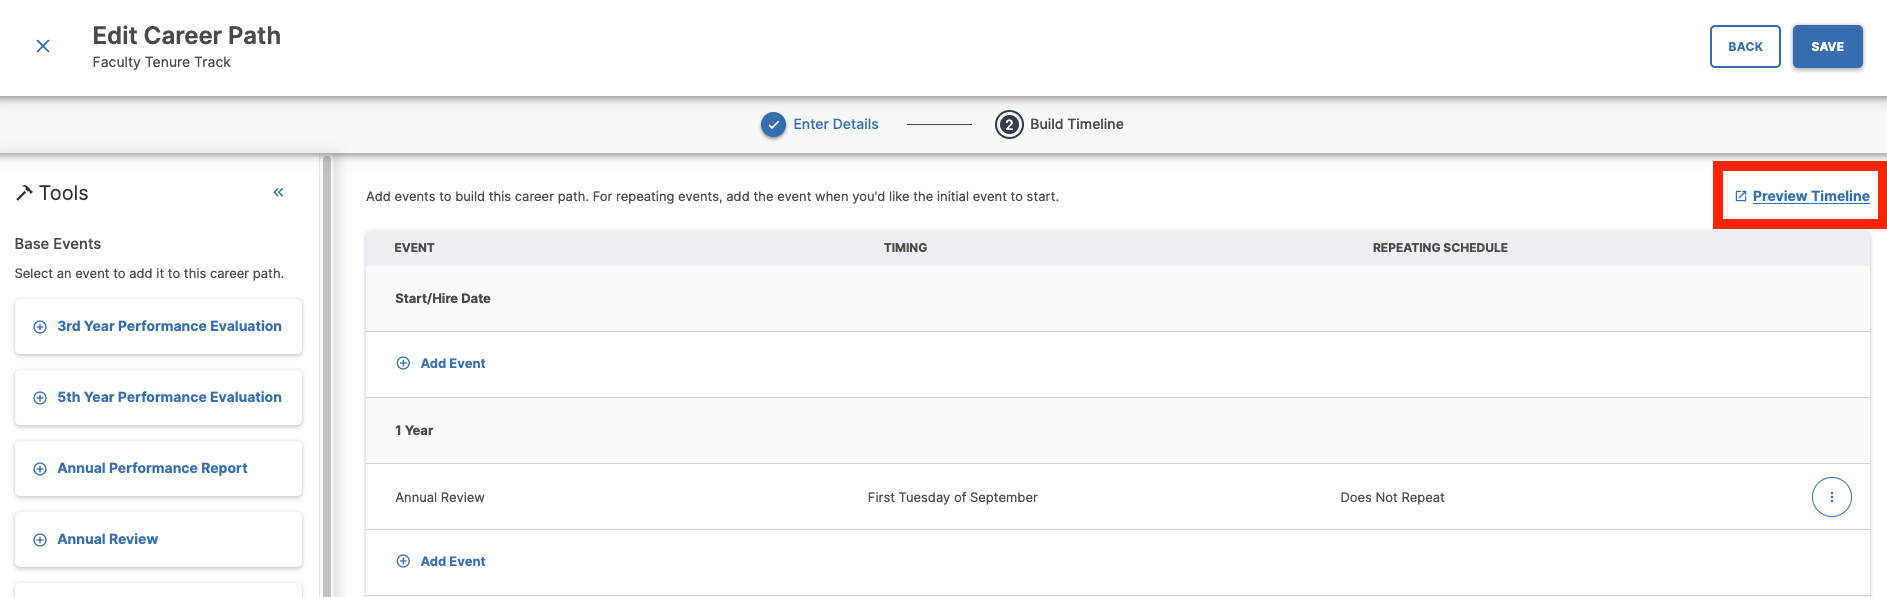
Task: Click the TIMING column header
Action: pyautogui.click(x=905, y=248)
